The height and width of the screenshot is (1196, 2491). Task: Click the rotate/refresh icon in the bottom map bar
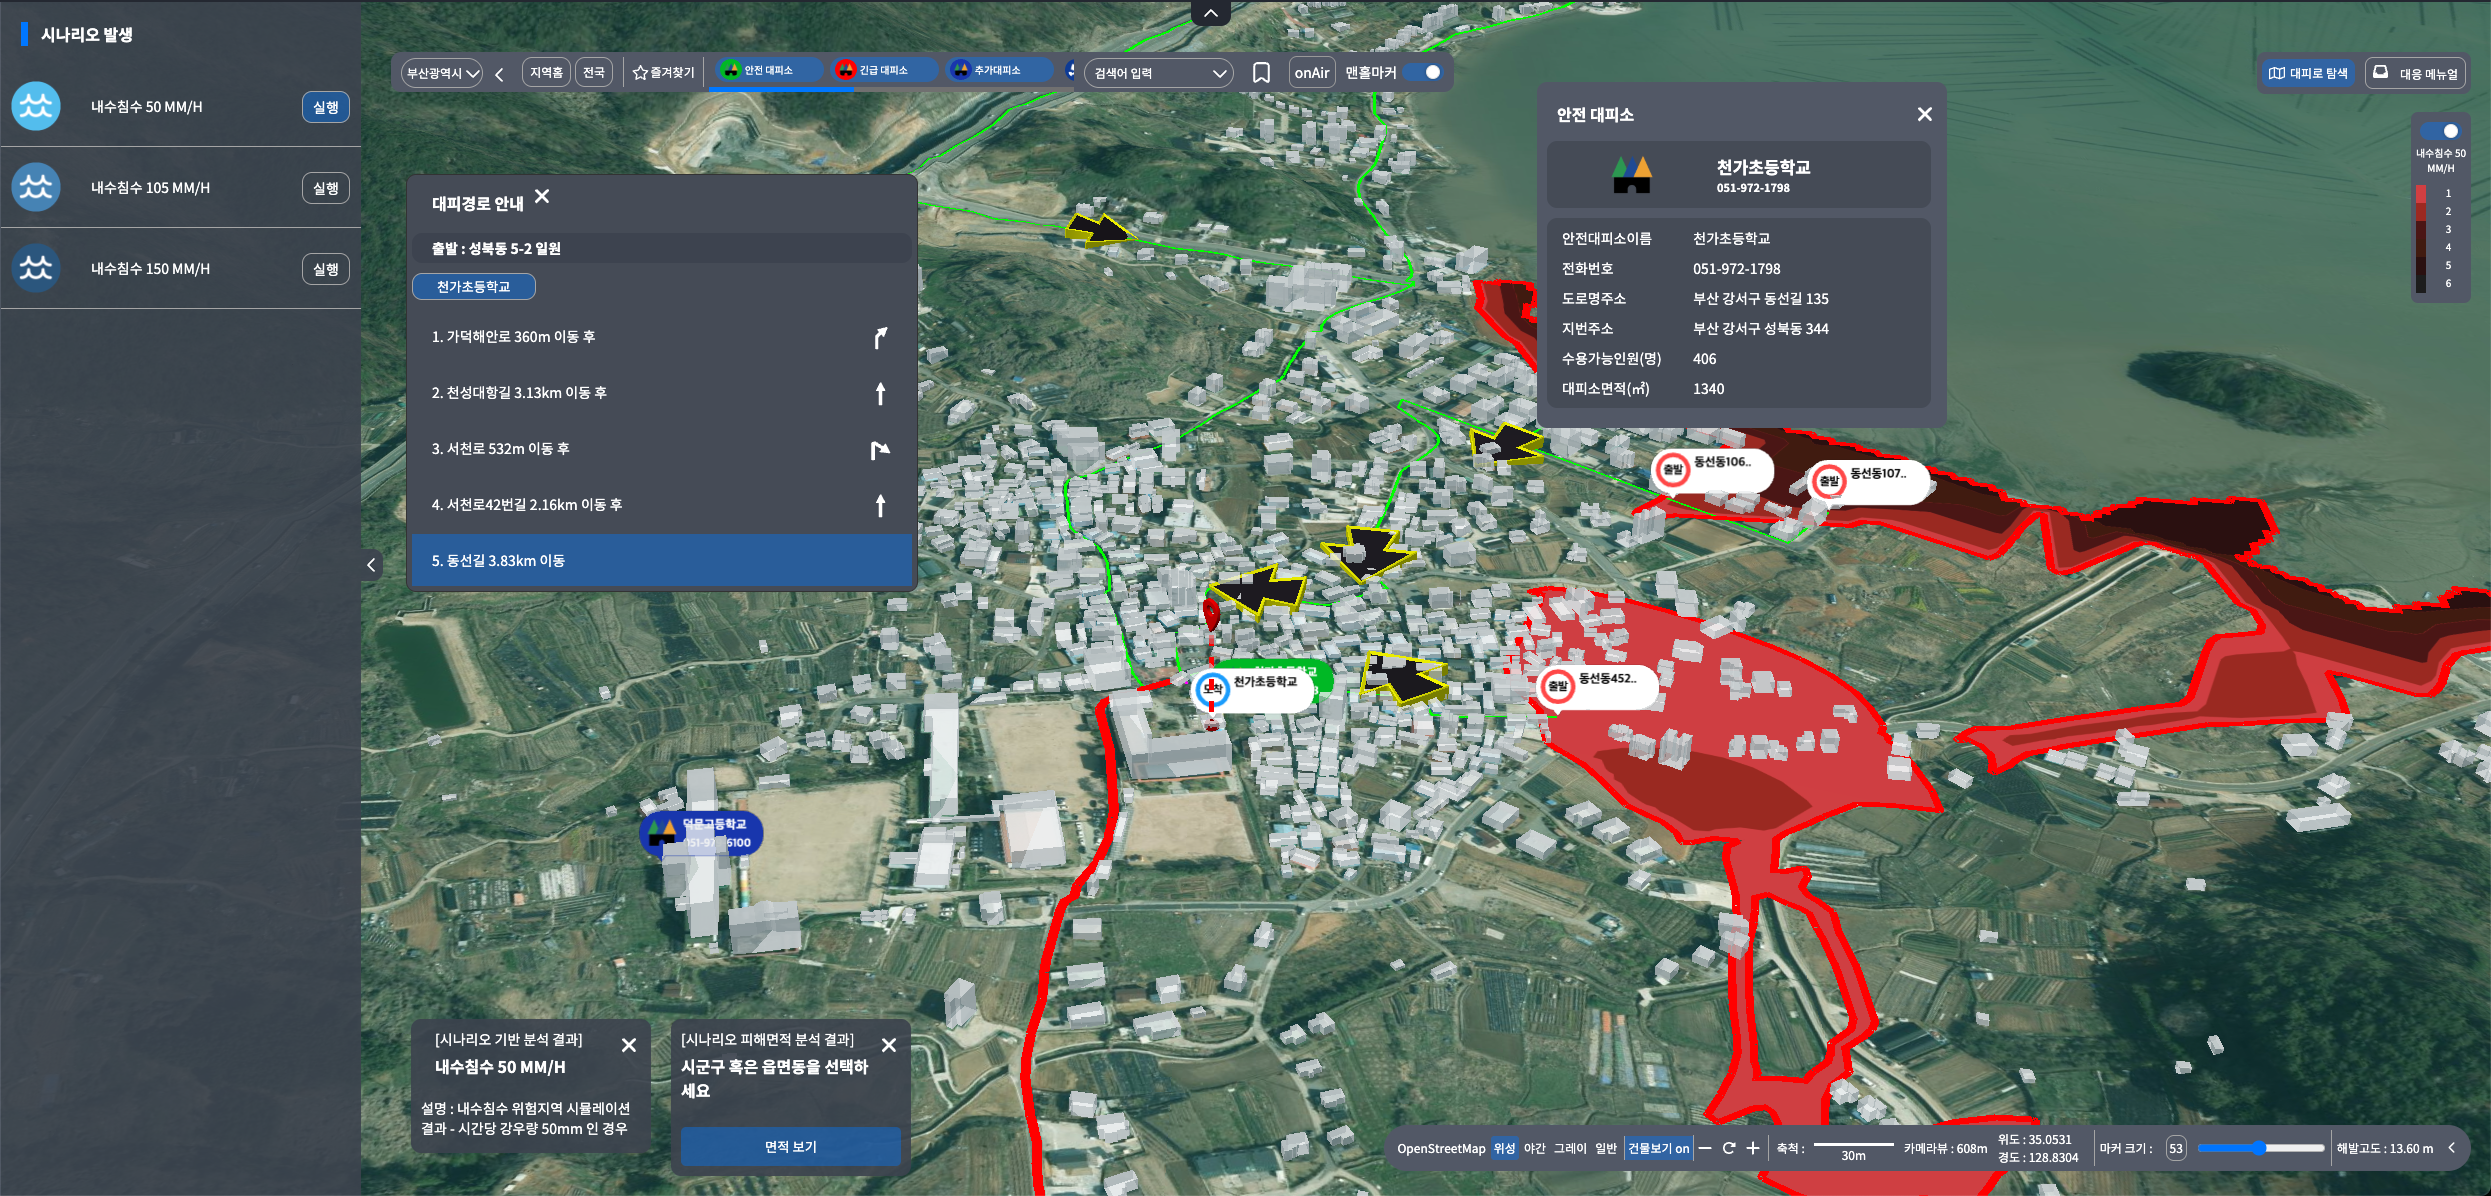tap(1729, 1148)
